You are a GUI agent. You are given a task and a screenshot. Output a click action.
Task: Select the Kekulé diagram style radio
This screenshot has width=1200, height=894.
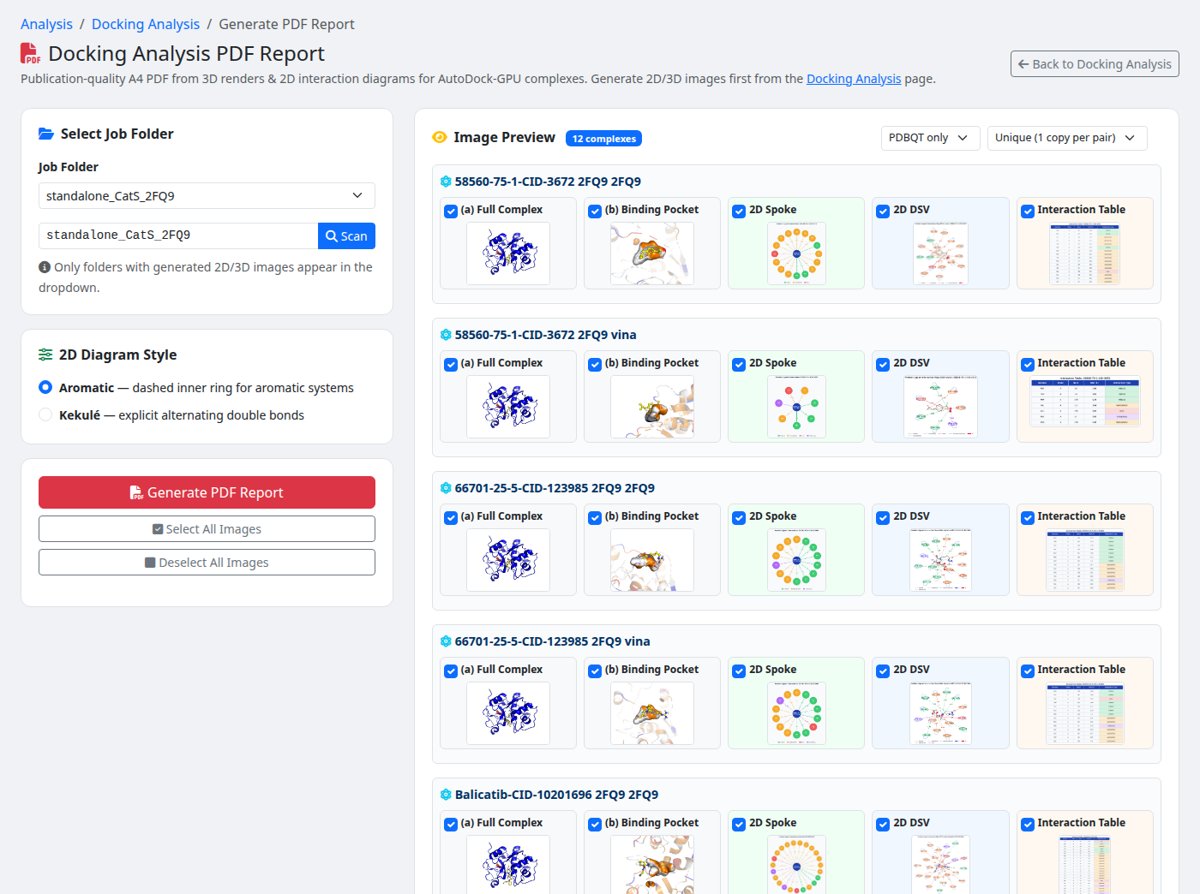(x=45, y=414)
